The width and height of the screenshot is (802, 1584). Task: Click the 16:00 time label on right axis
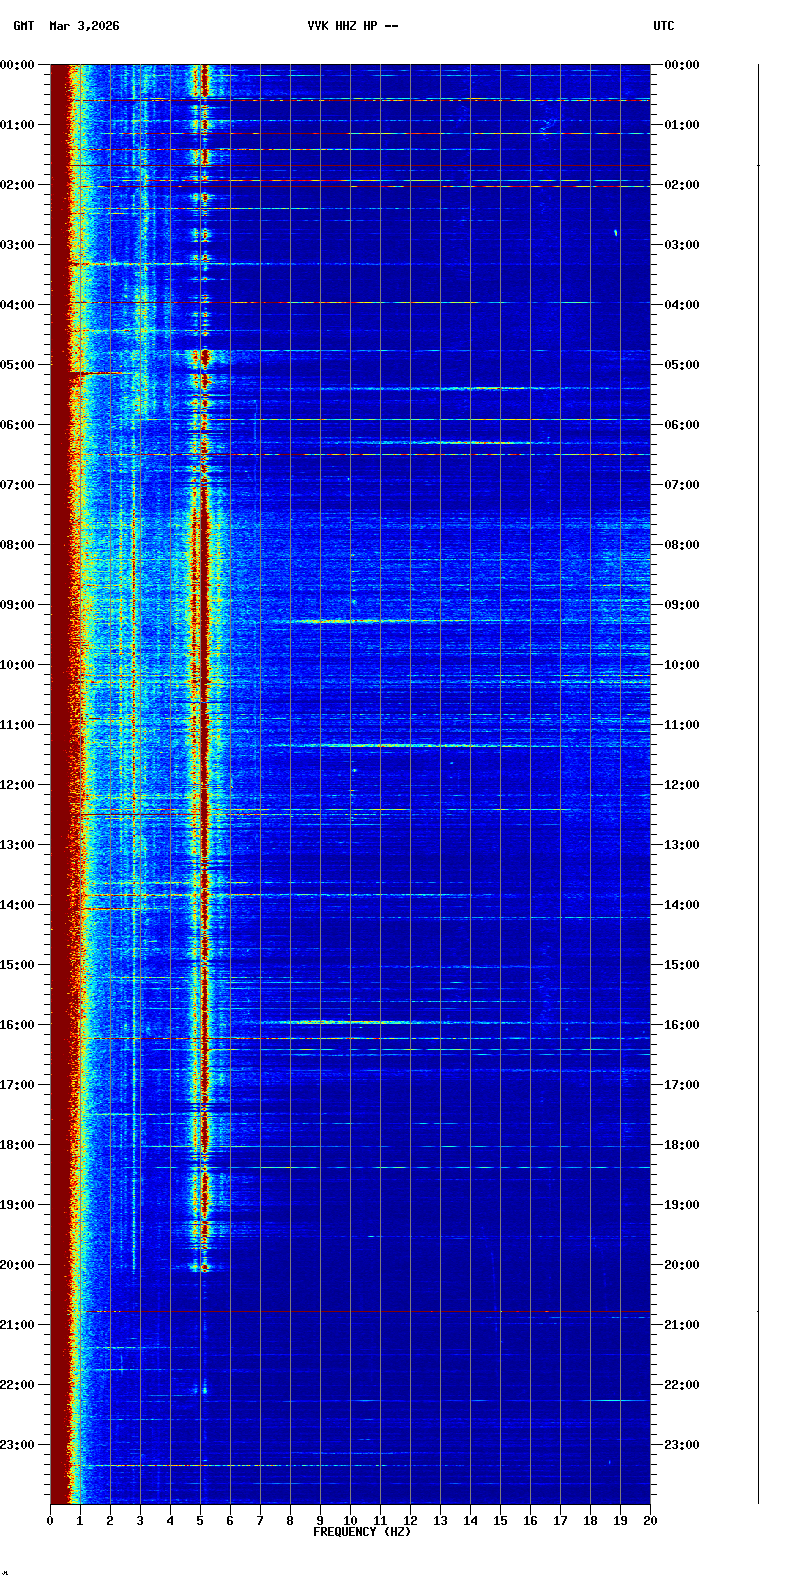682,1025
